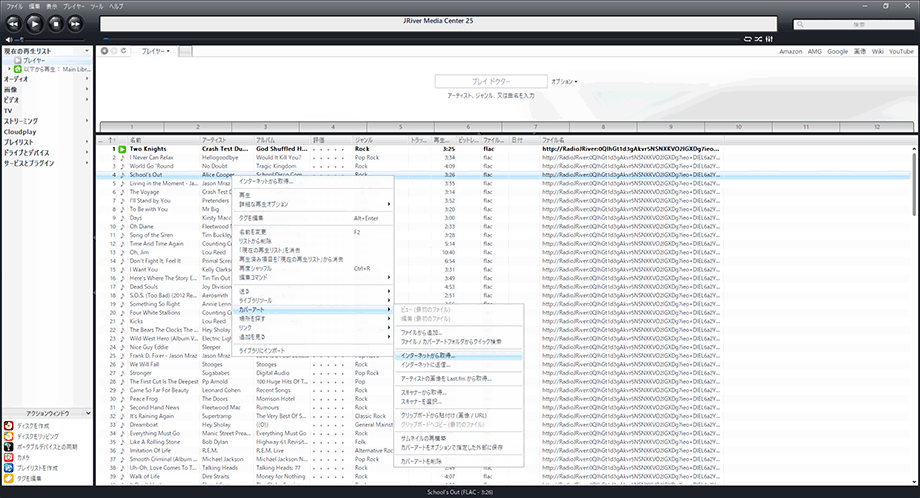The width and height of the screenshot is (920, 498).
Task: Go to the previous track
Action: (x=12, y=22)
